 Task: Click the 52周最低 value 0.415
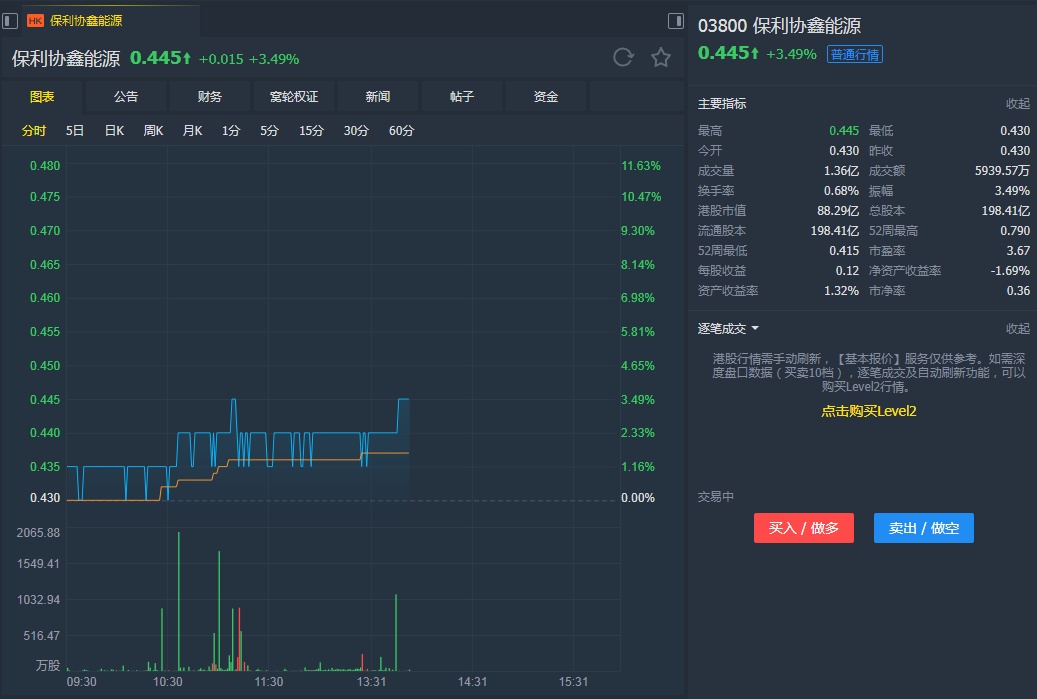click(x=844, y=251)
